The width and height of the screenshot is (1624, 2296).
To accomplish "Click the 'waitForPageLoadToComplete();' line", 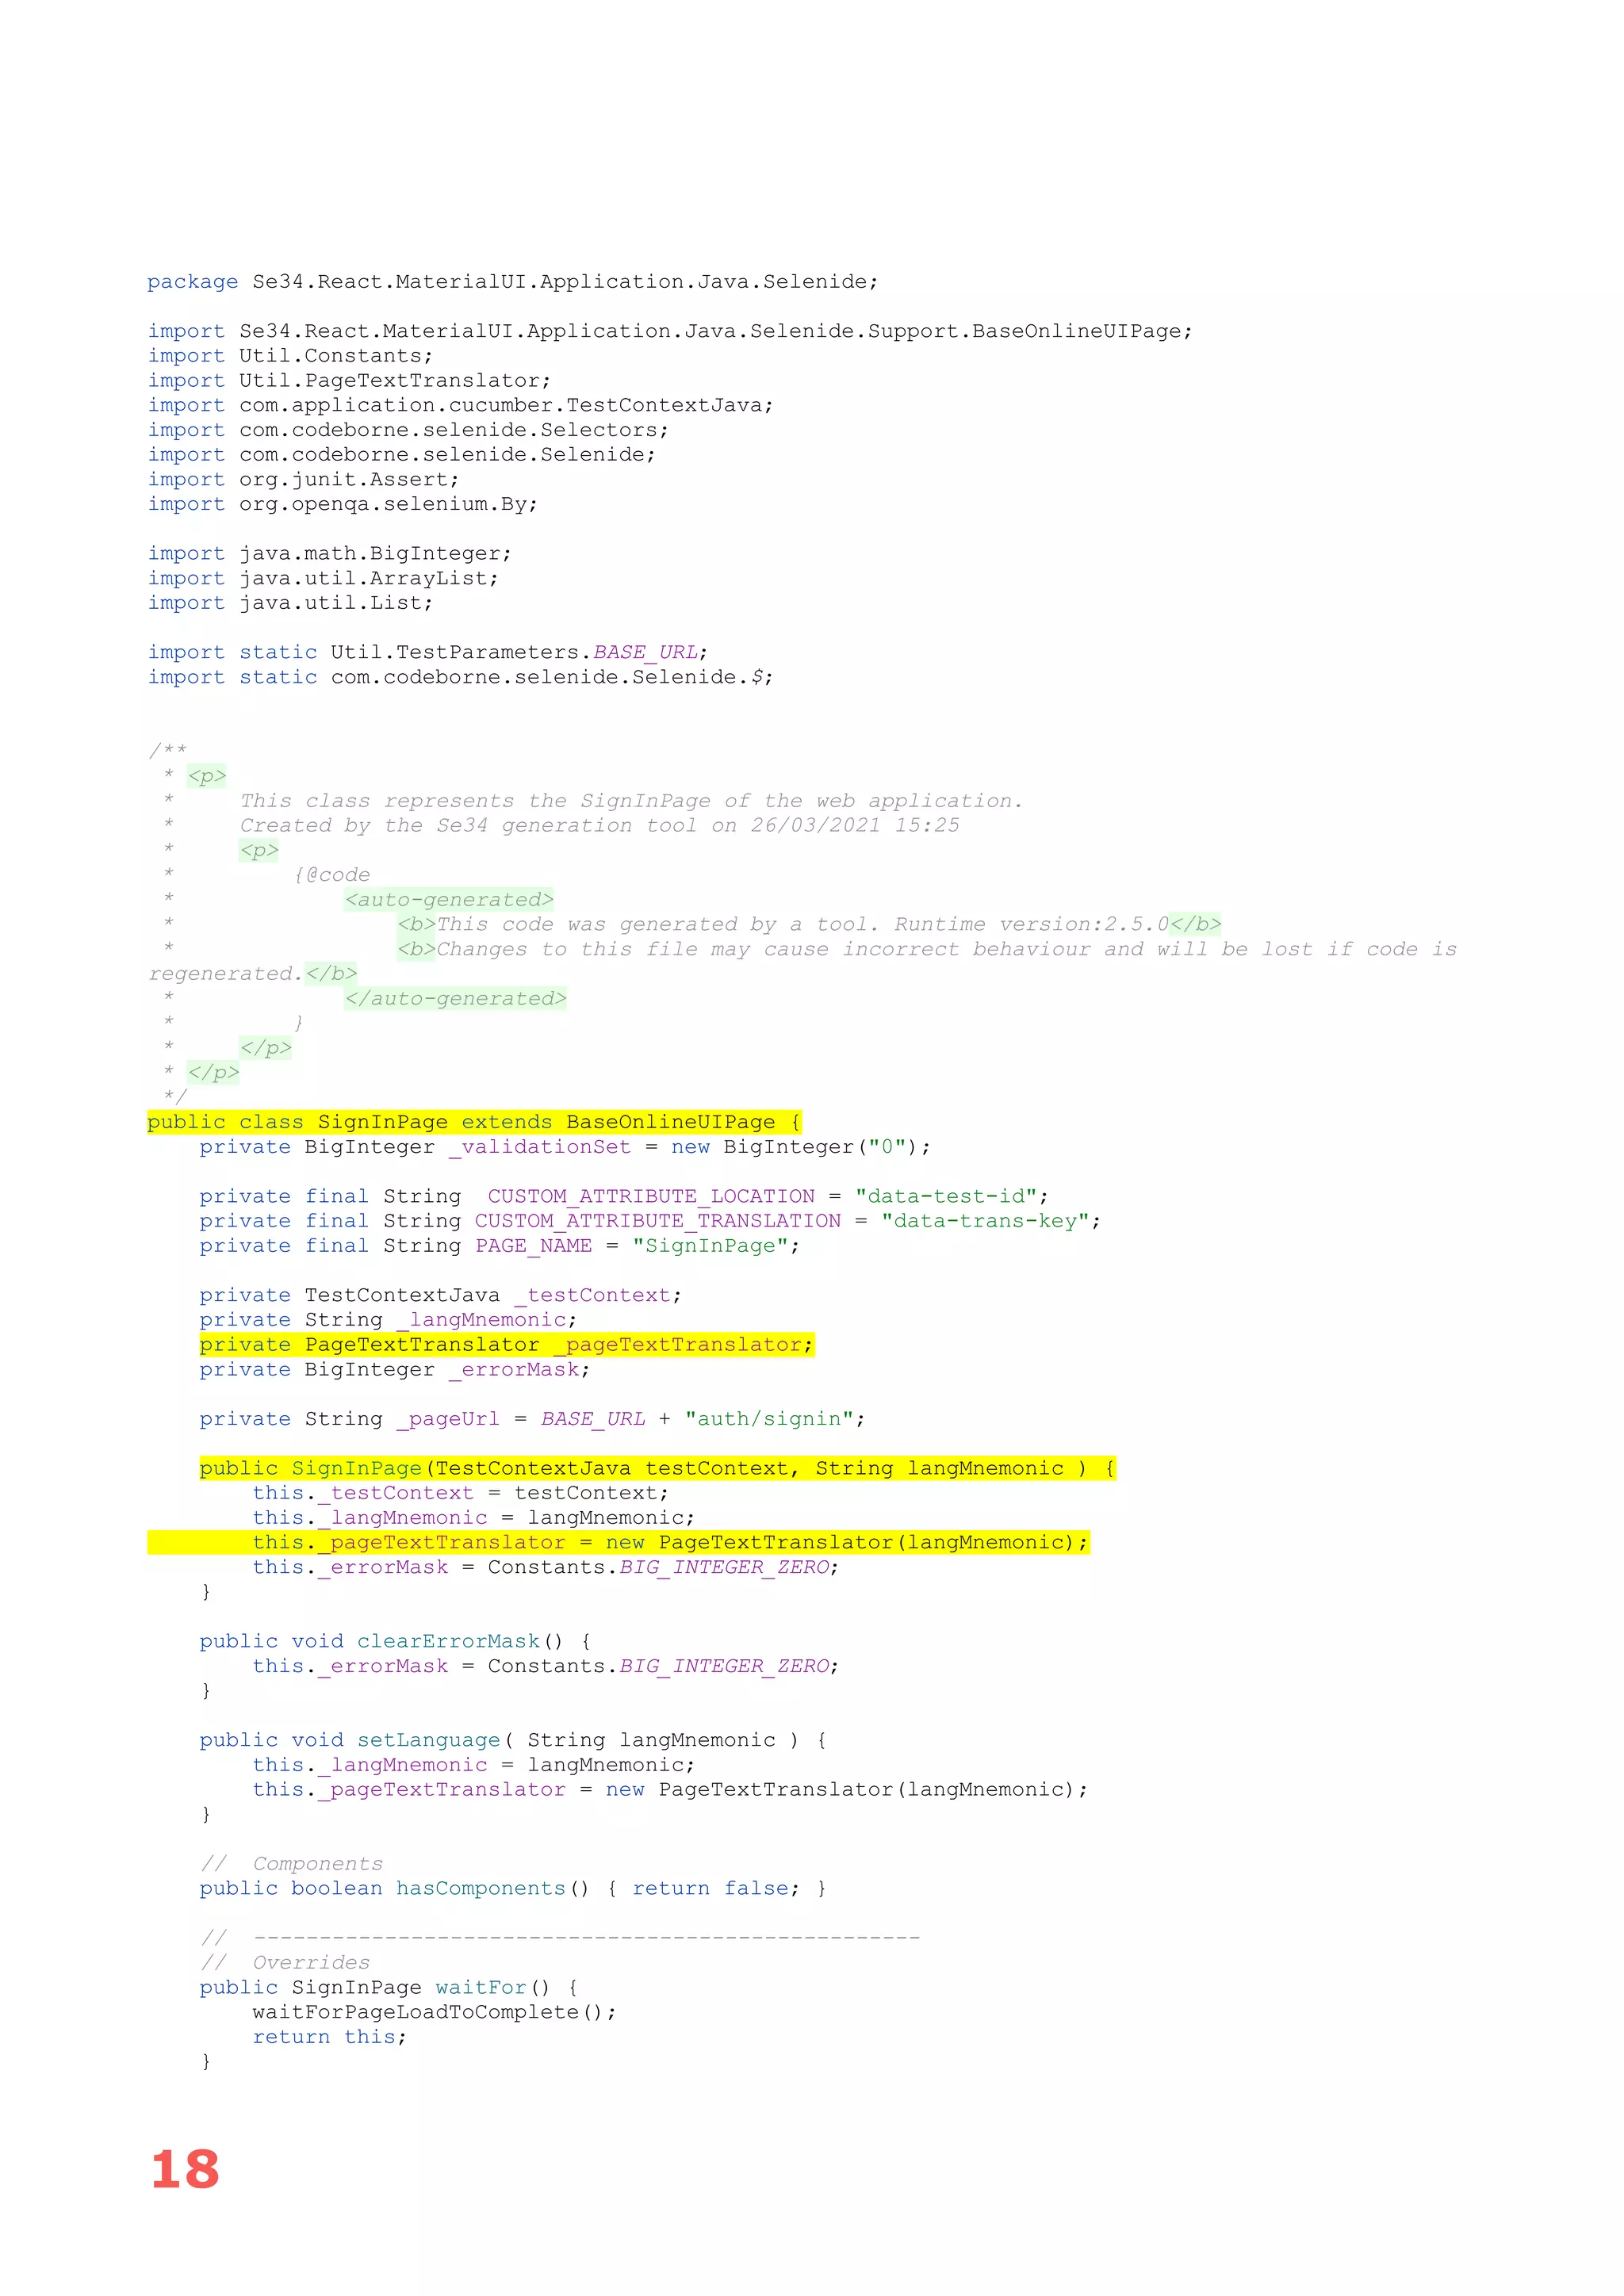I will coord(435,2012).
